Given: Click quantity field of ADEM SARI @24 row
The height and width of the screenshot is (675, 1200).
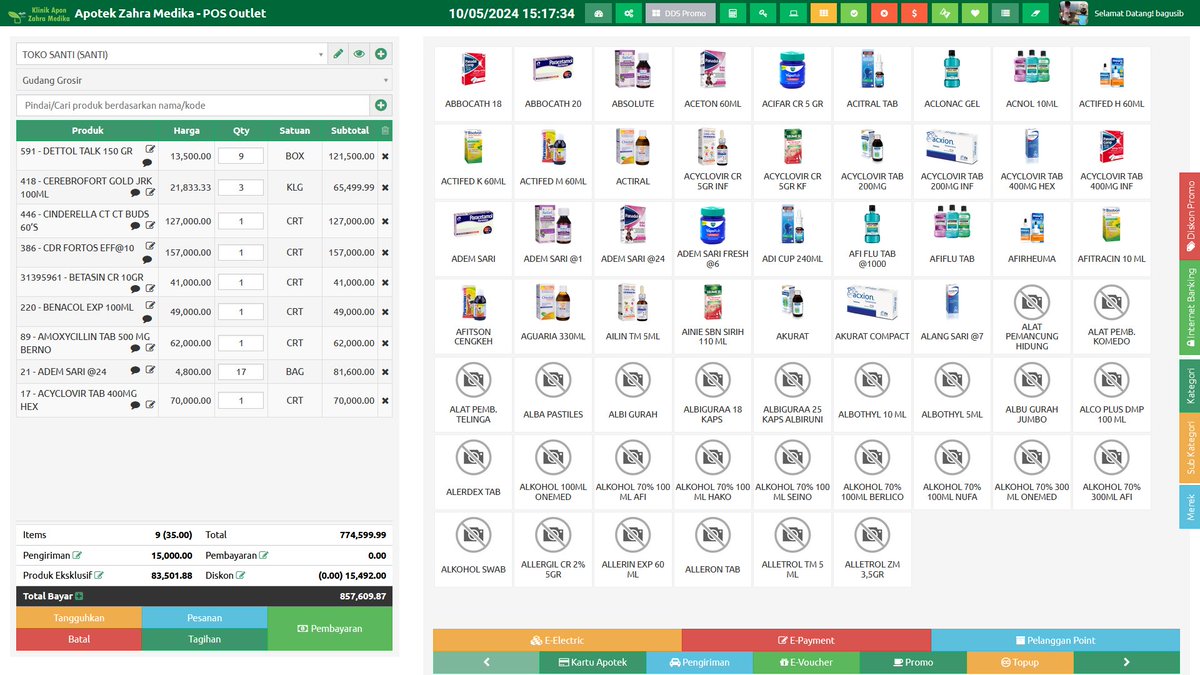Looking at the screenshot, I should (240, 372).
